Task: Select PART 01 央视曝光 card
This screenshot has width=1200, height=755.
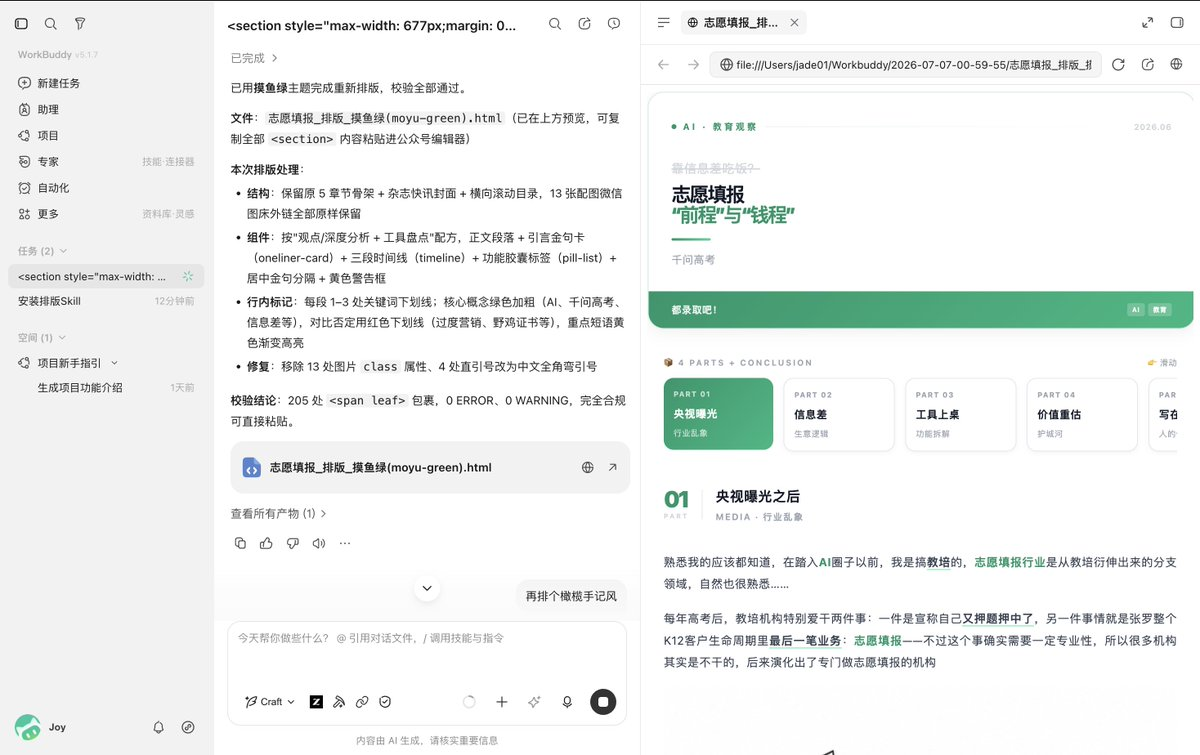Action: click(718, 414)
